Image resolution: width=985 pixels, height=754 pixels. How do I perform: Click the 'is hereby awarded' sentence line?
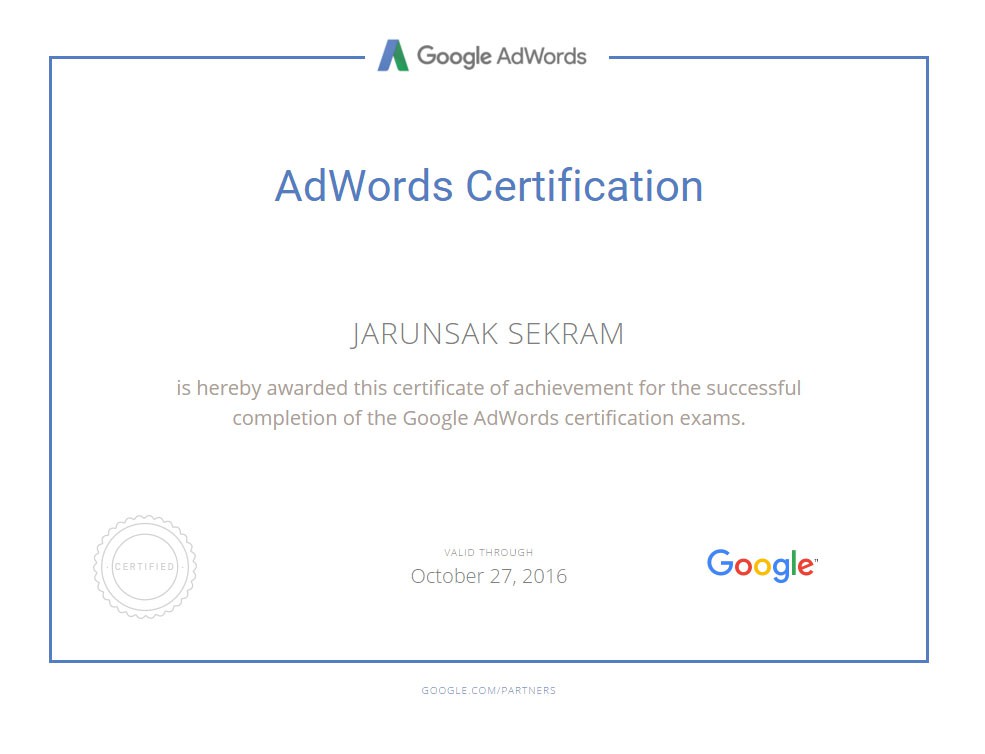(x=489, y=388)
